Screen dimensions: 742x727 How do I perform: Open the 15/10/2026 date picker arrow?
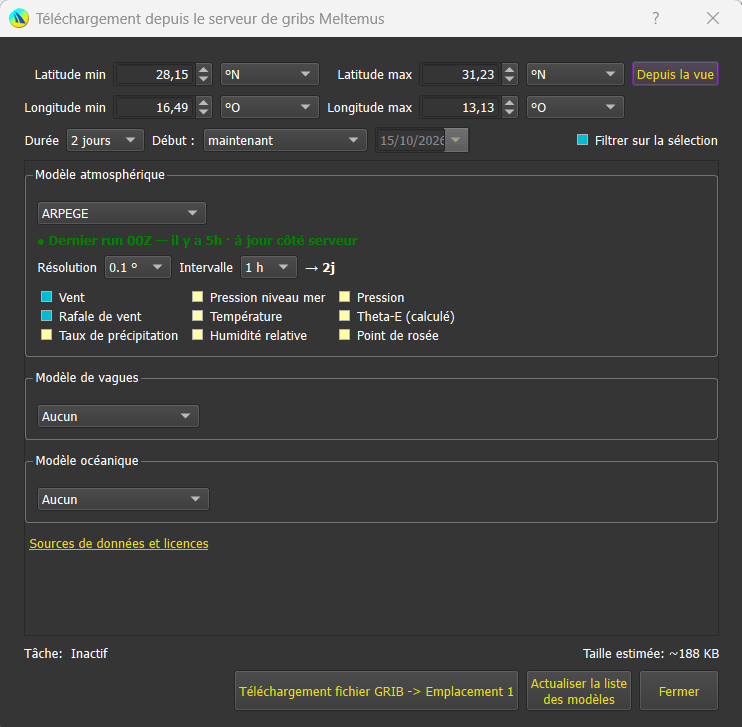(456, 141)
